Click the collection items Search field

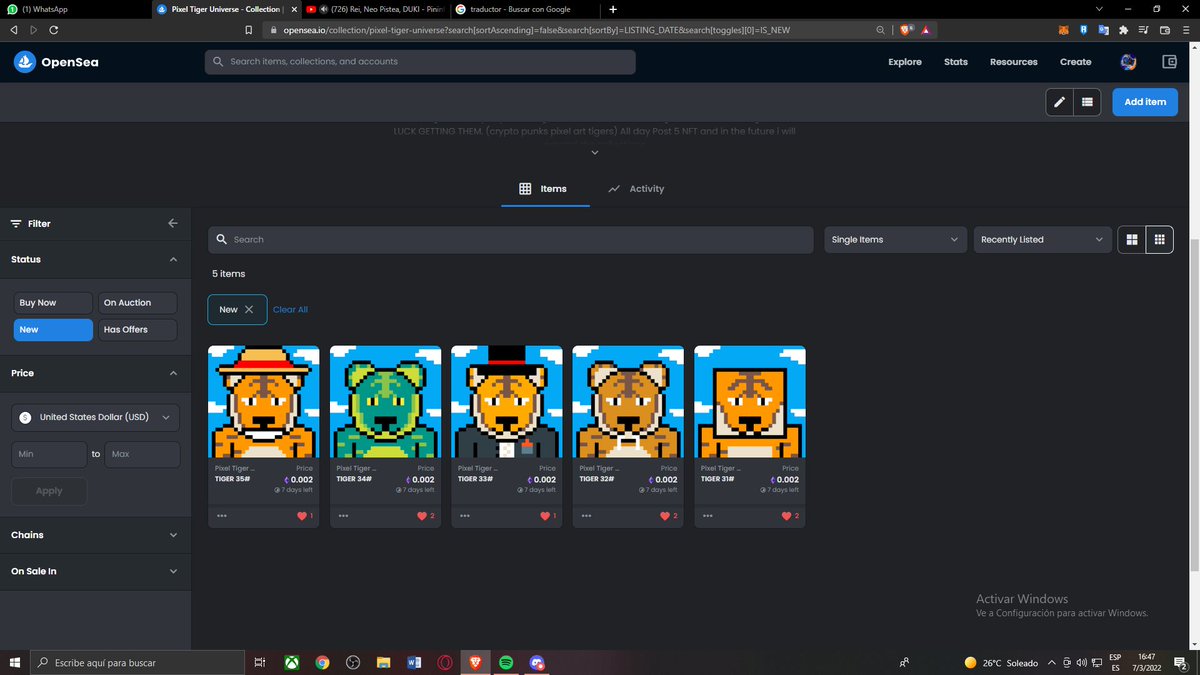(x=510, y=240)
